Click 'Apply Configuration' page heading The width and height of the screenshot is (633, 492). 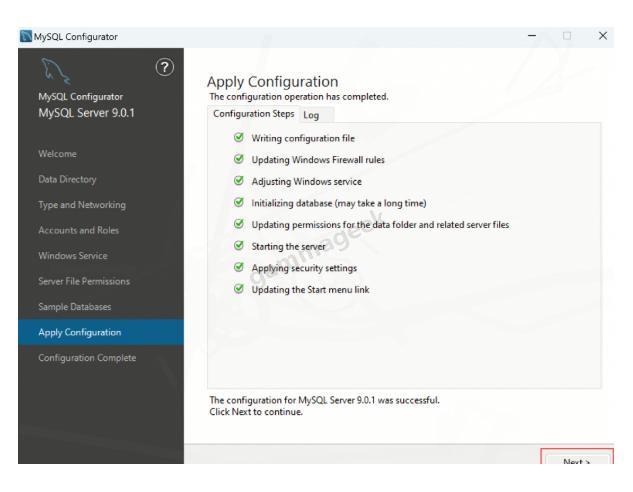(273, 82)
